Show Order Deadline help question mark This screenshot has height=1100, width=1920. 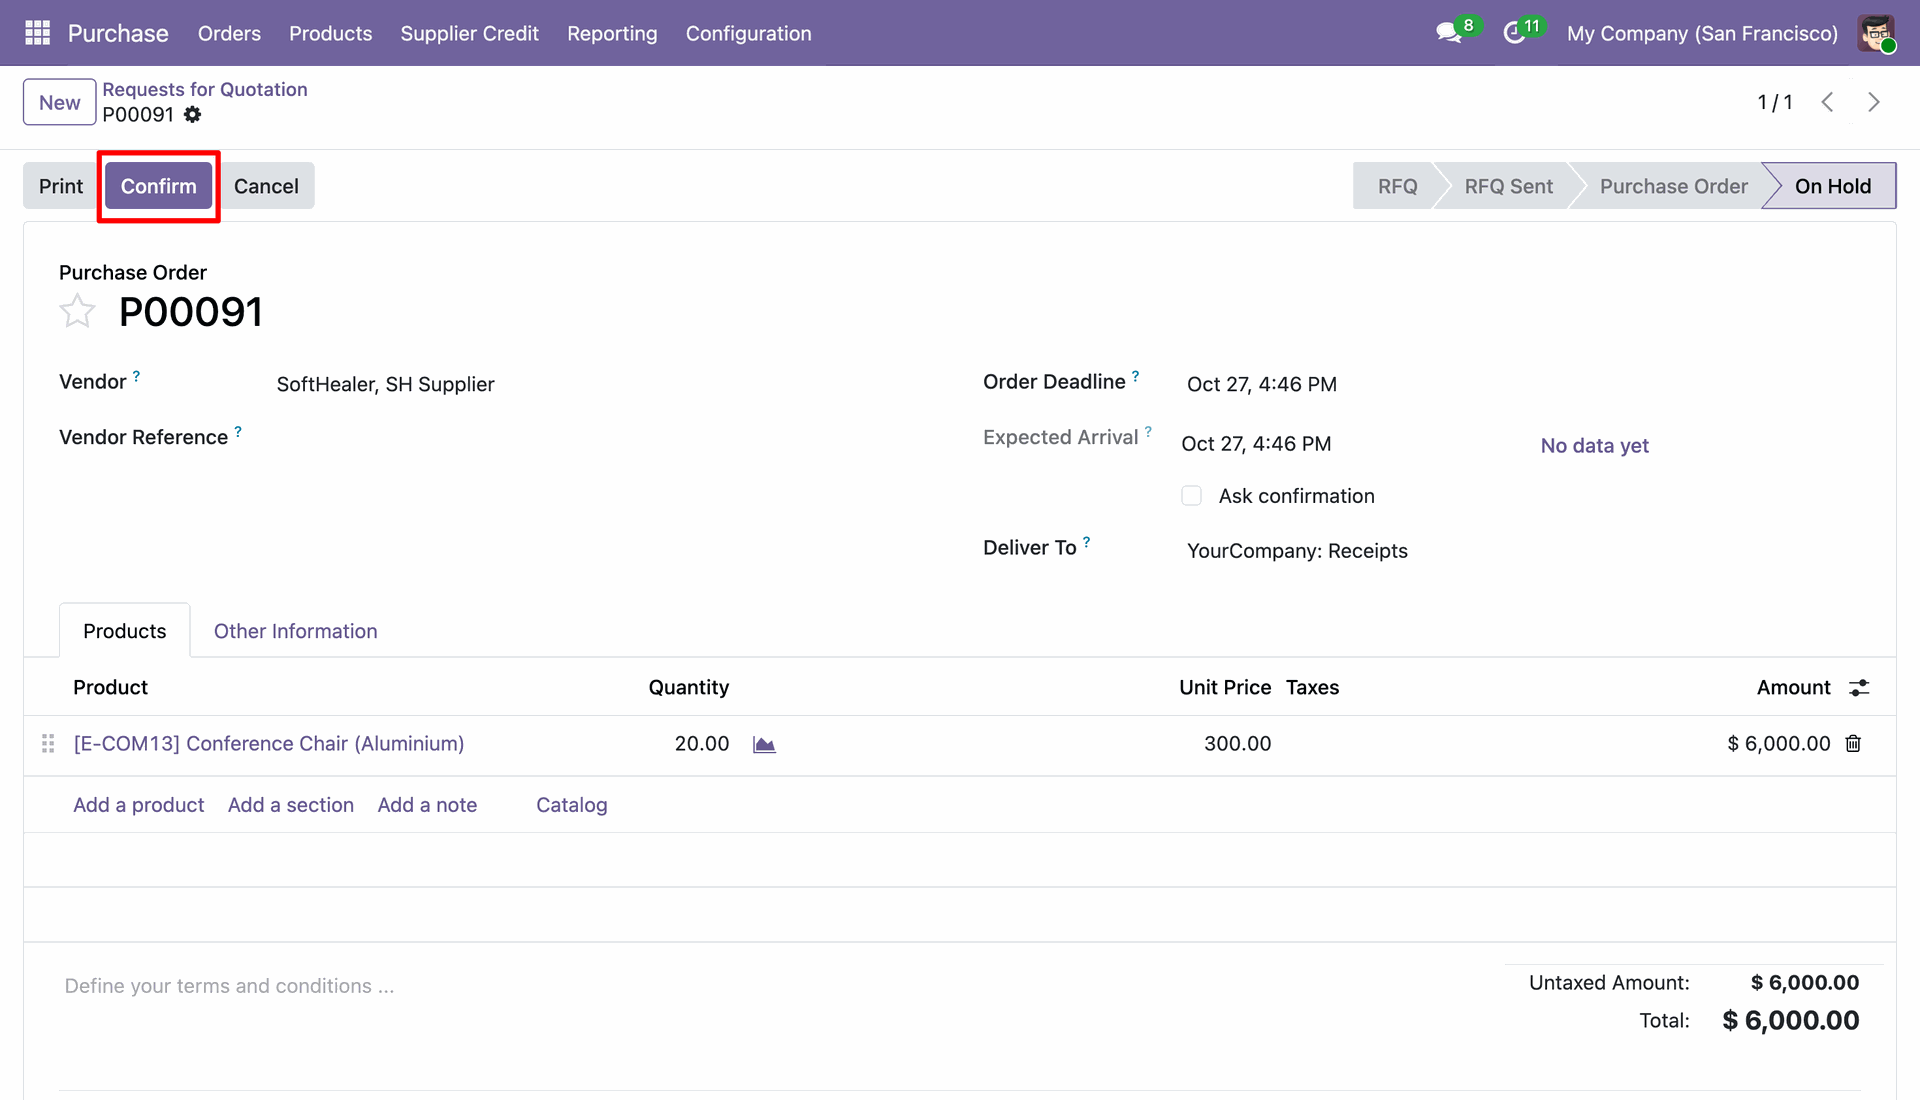pos(1135,376)
